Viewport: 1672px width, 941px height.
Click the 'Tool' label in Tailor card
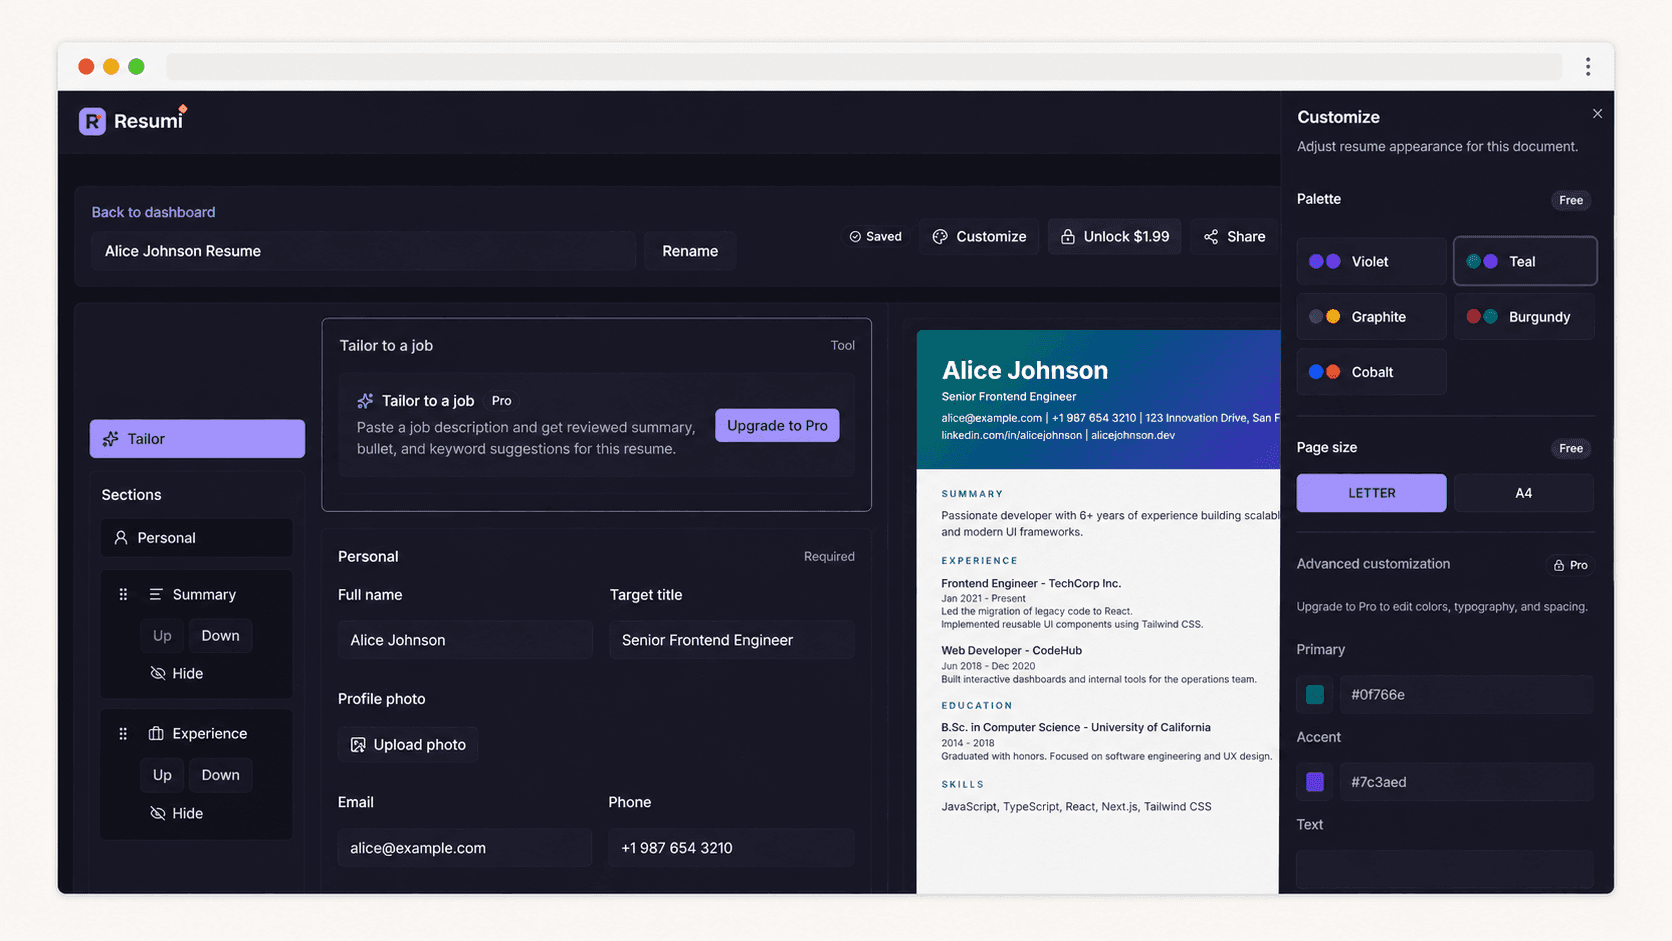(842, 346)
